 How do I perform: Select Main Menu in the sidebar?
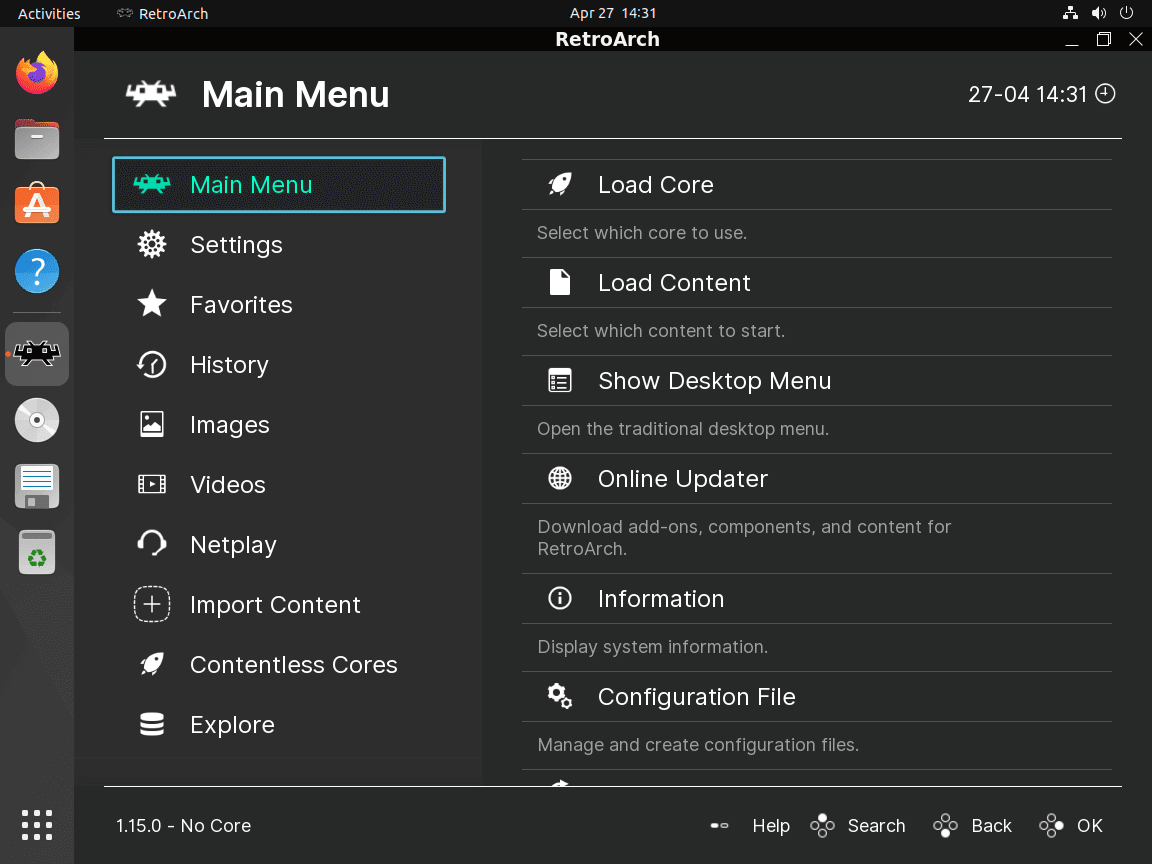pyautogui.click(x=251, y=184)
